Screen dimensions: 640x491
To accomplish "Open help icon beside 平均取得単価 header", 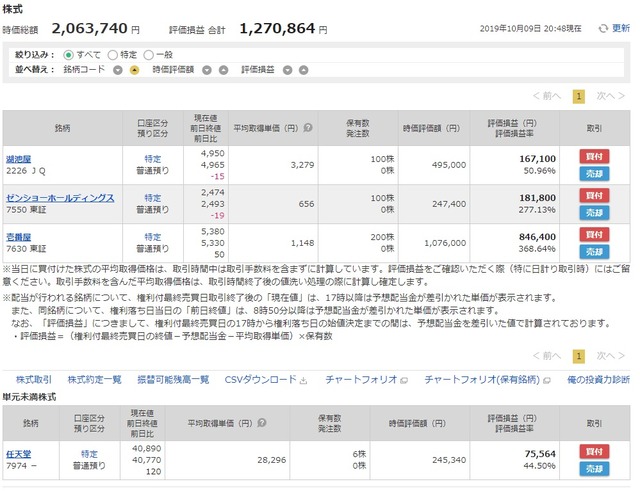I will pyautogui.click(x=308, y=128).
